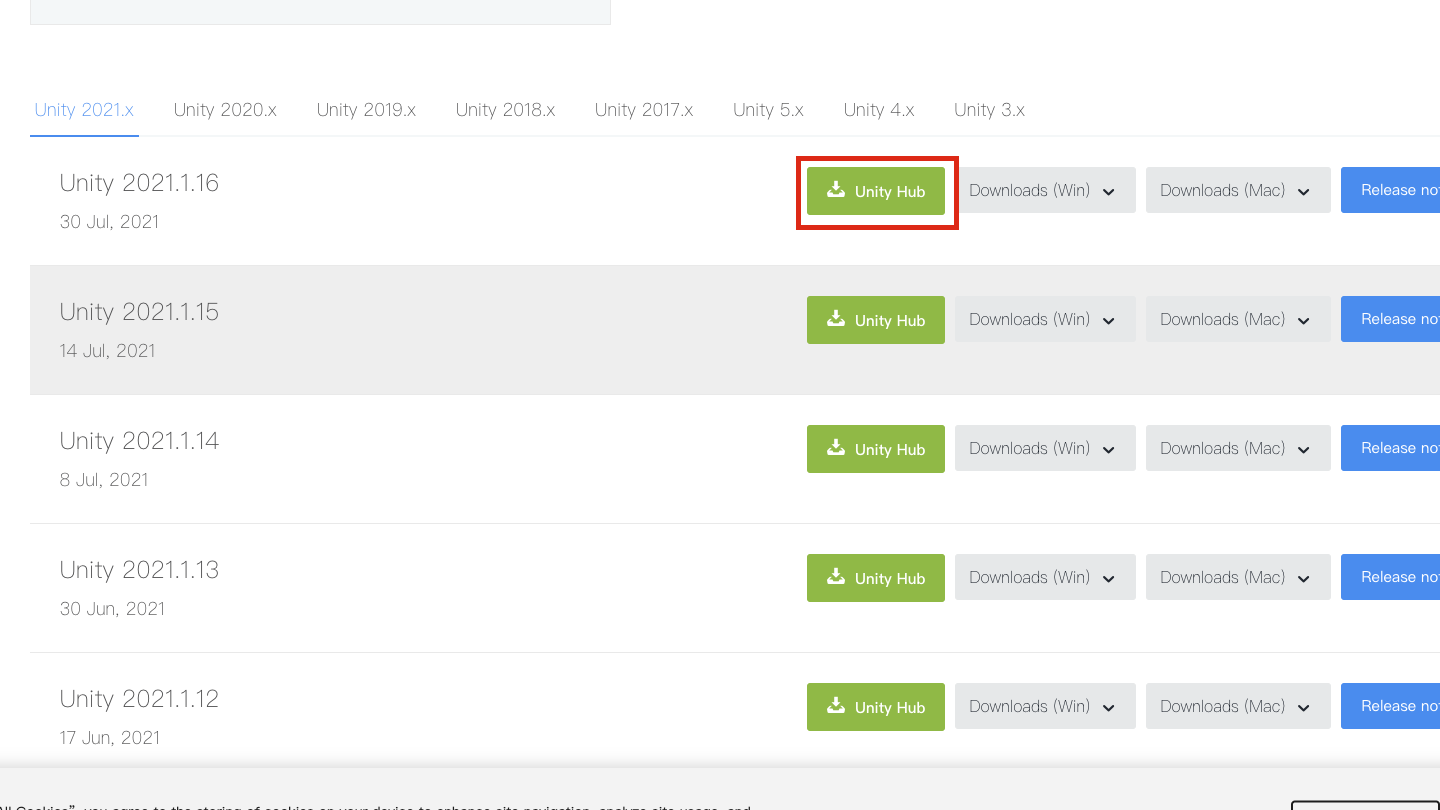Switch to the Unity 3.x tab
Viewport: 1440px width, 810px height.
click(989, 110)
